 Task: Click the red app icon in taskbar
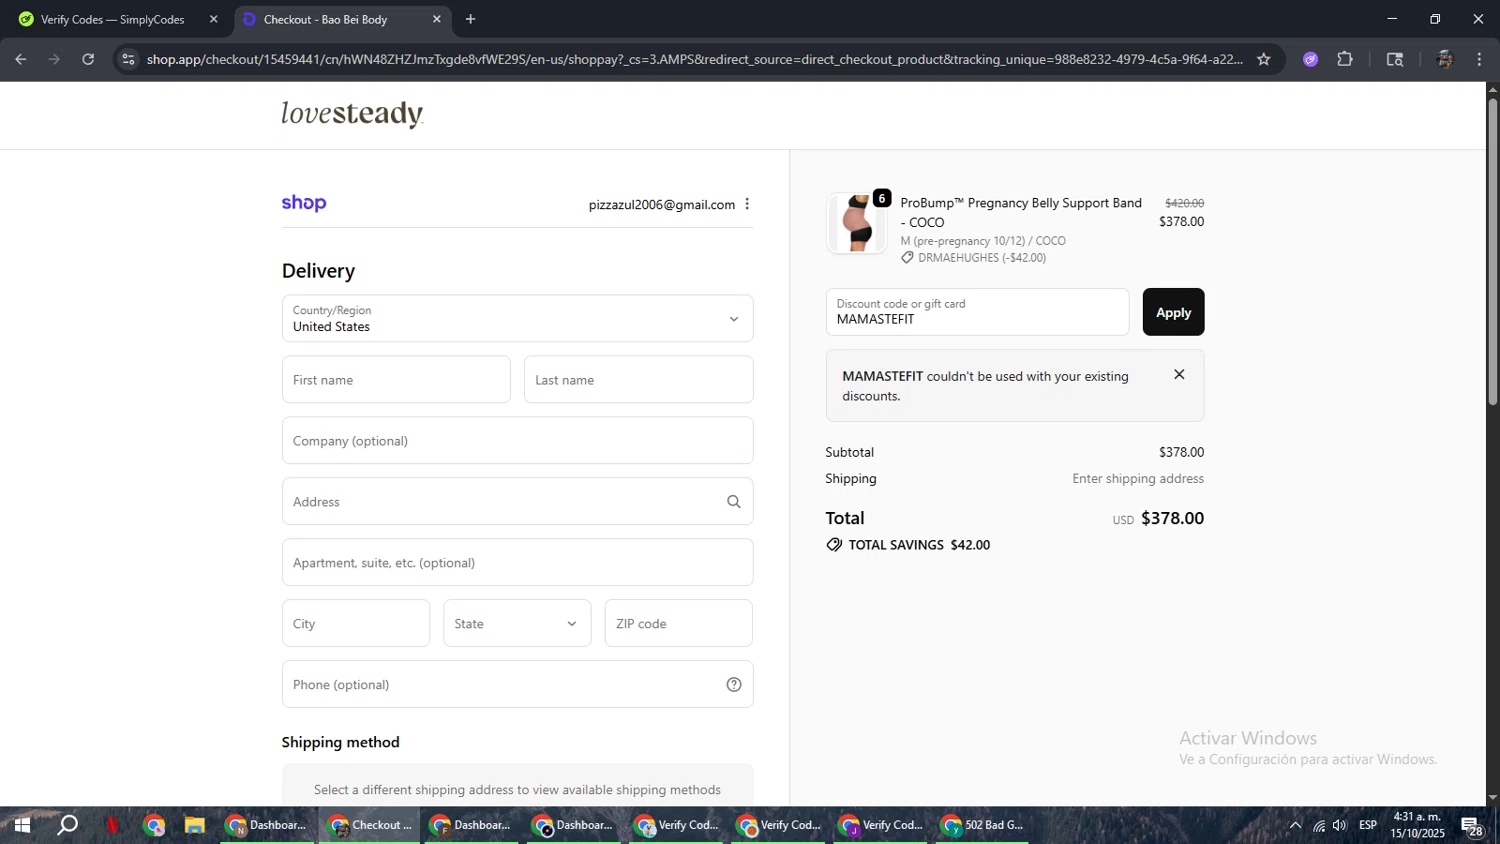pyautogui.click(x=112, y=825)
